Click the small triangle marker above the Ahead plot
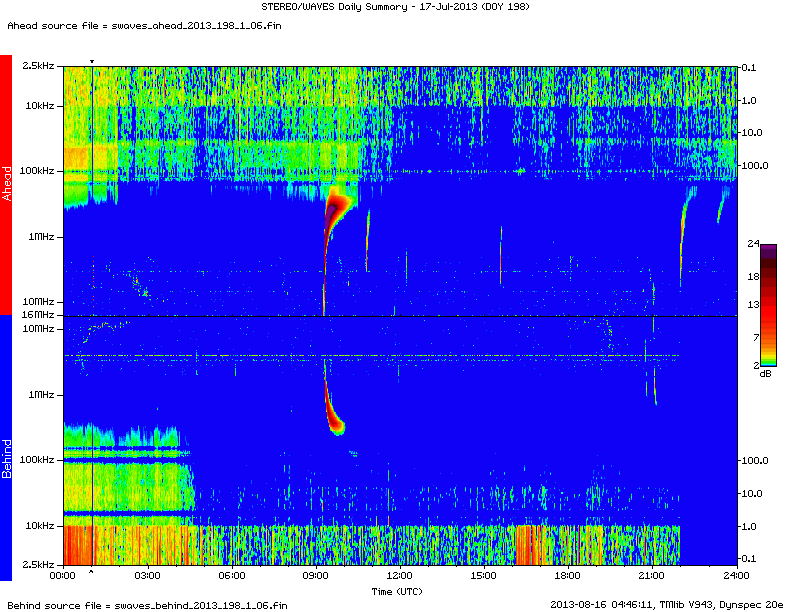 click(92, 61)
